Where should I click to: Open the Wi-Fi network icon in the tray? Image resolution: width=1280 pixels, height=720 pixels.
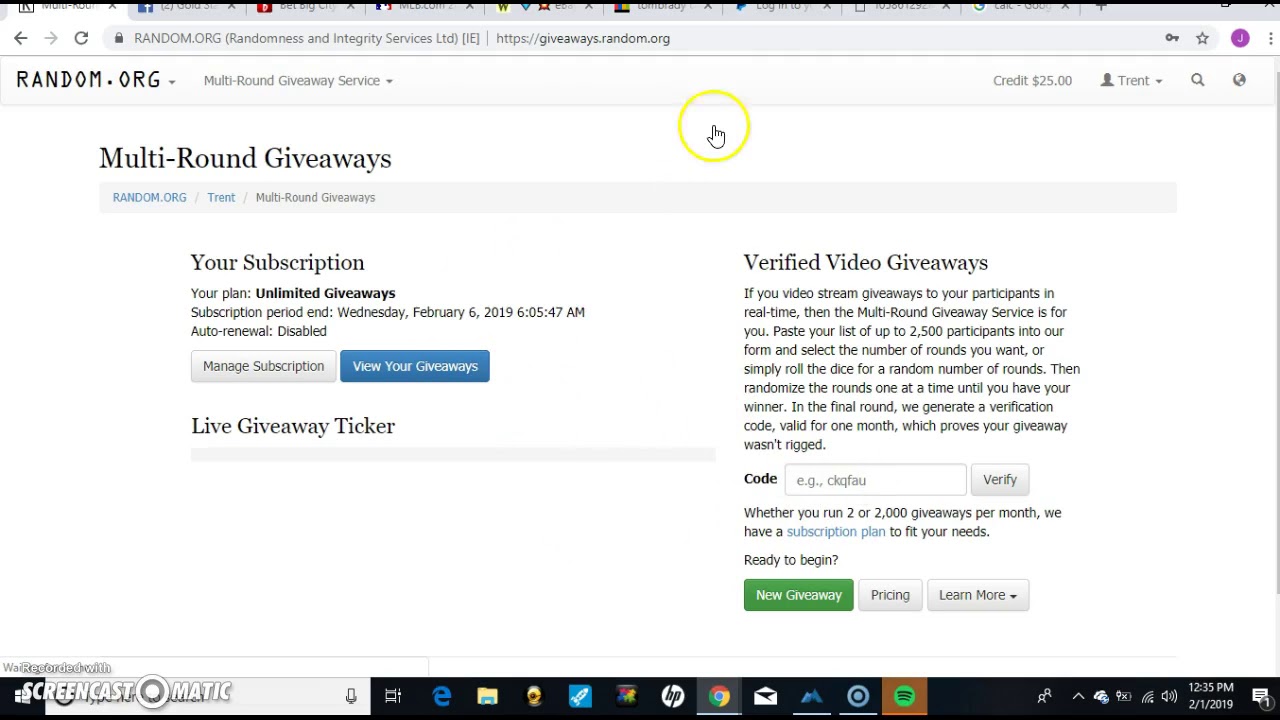tap(1147, 696)
